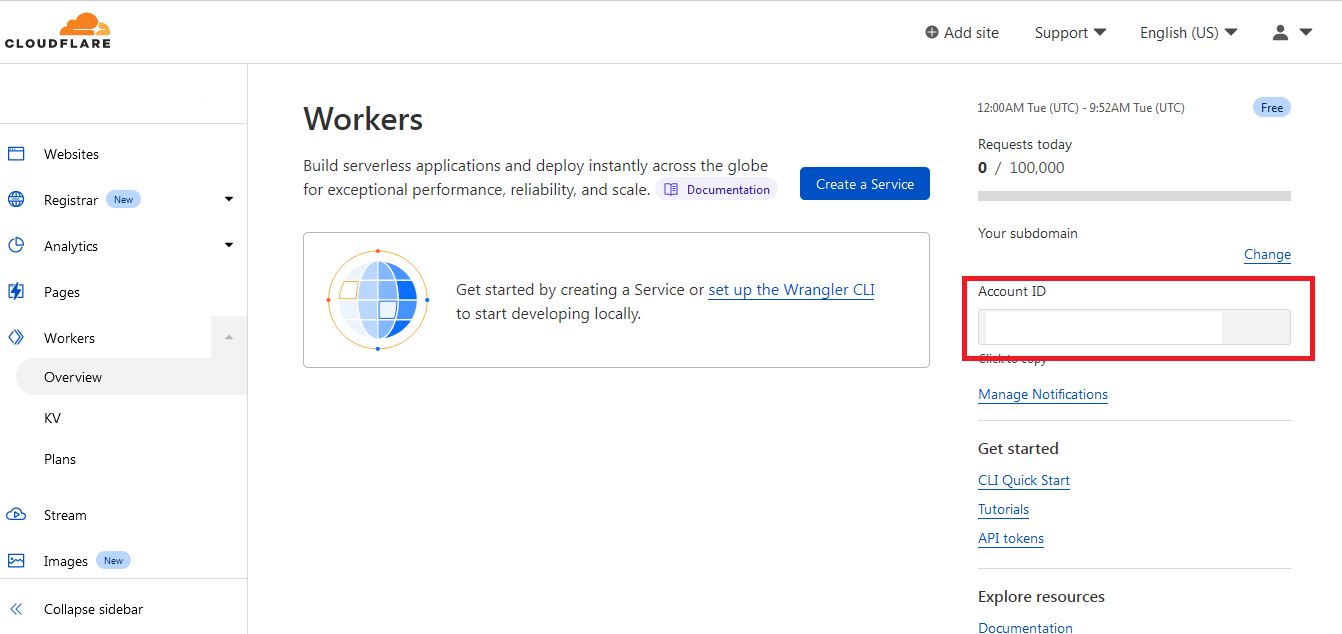Open the CLI Quick Start link
This screenshot has width=1342, height=634.
click(x=1024, y=480)
